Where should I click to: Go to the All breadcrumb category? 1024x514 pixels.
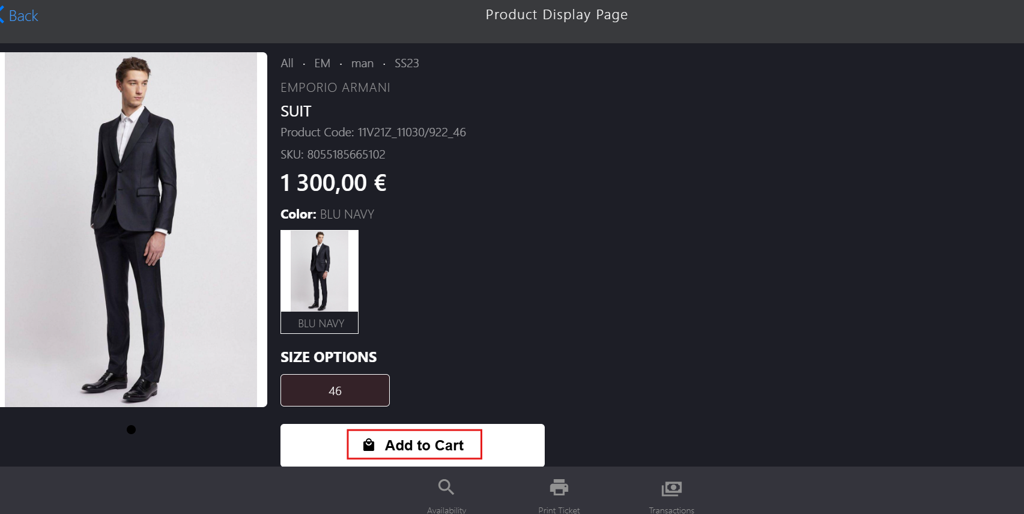click(x=287, y=63)
